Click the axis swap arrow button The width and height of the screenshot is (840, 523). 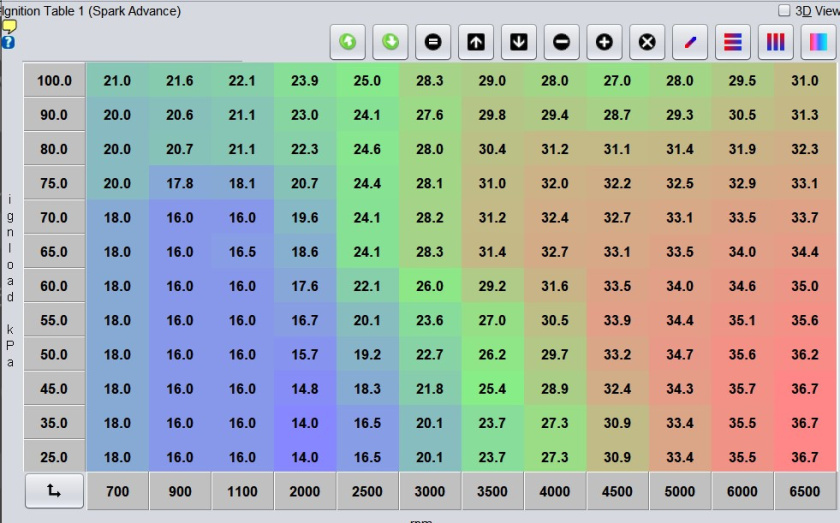point(52,491)
